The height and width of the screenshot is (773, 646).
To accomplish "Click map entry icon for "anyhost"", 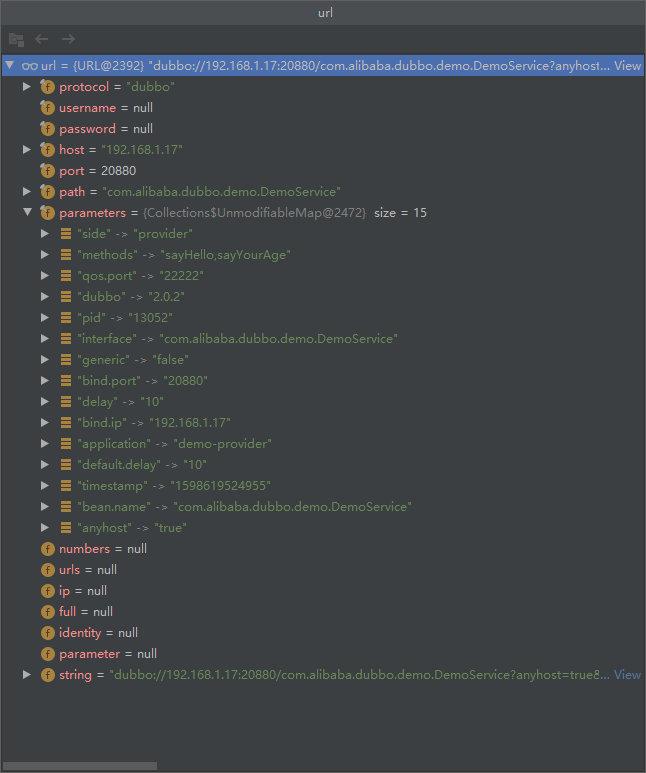I will 66,527.
